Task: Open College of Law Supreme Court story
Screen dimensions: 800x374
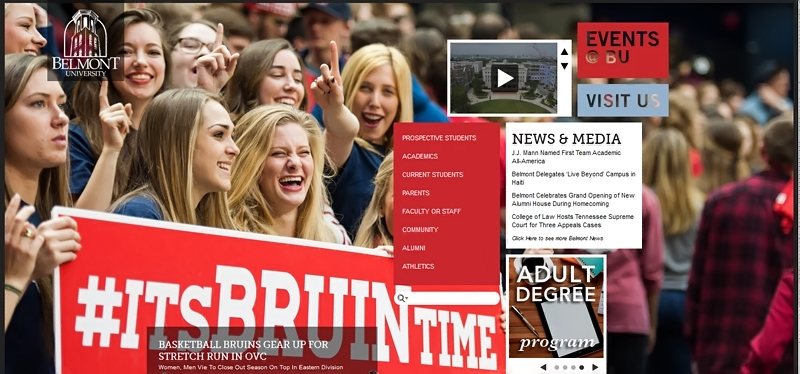Action: pos(572,221)
